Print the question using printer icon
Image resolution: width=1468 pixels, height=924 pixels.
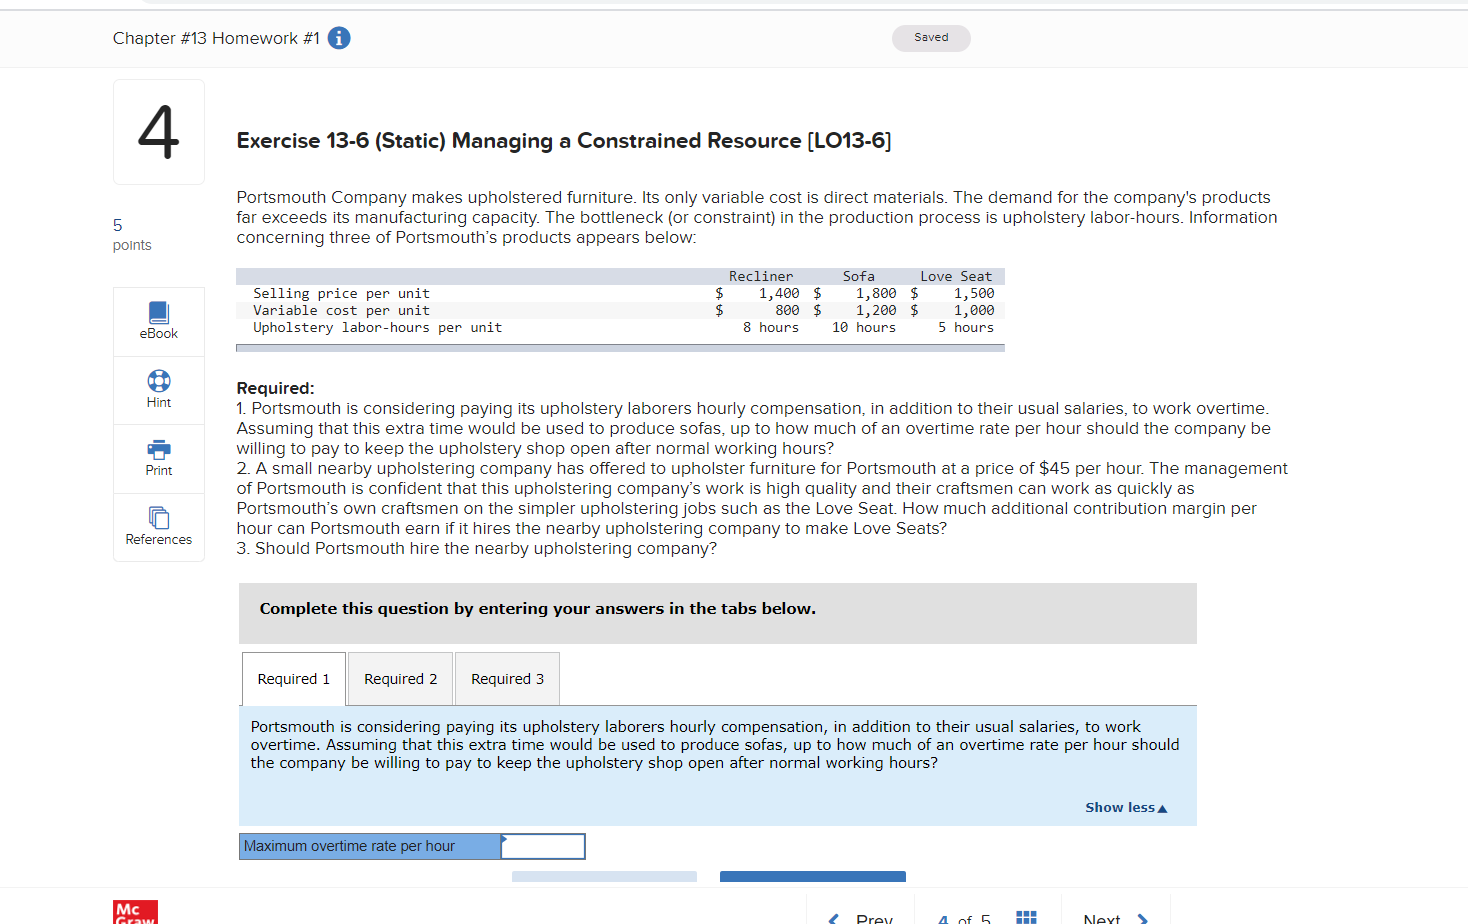(x=159, y=449)
